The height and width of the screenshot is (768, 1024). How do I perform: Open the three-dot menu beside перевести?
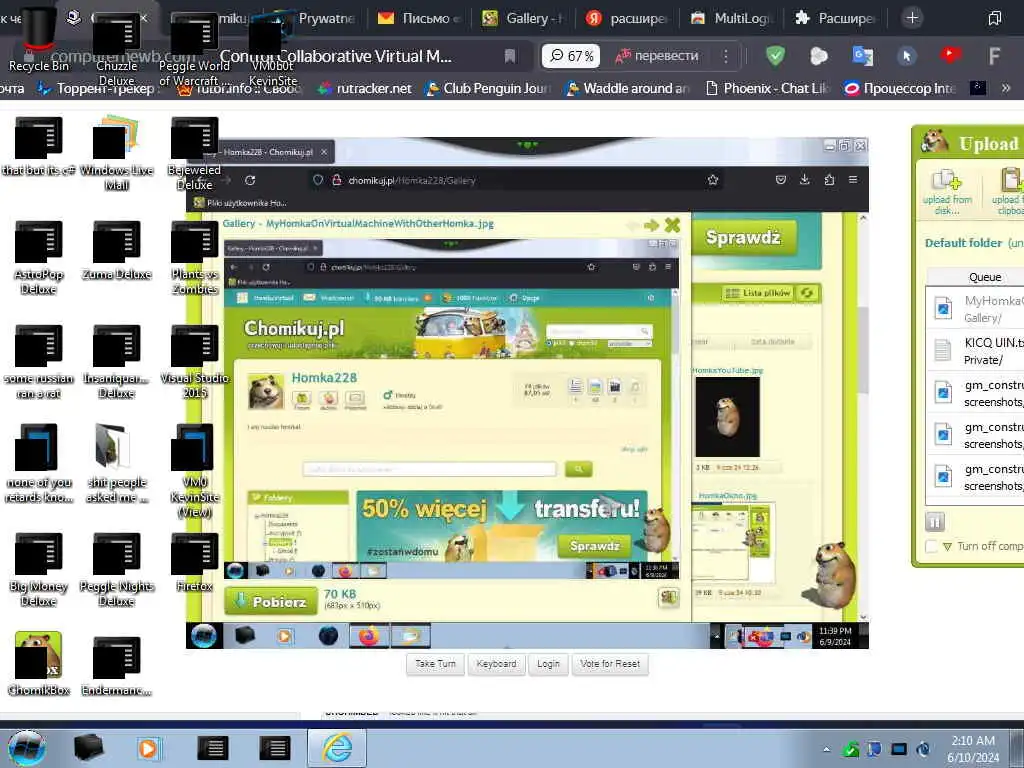click(726, 56)
